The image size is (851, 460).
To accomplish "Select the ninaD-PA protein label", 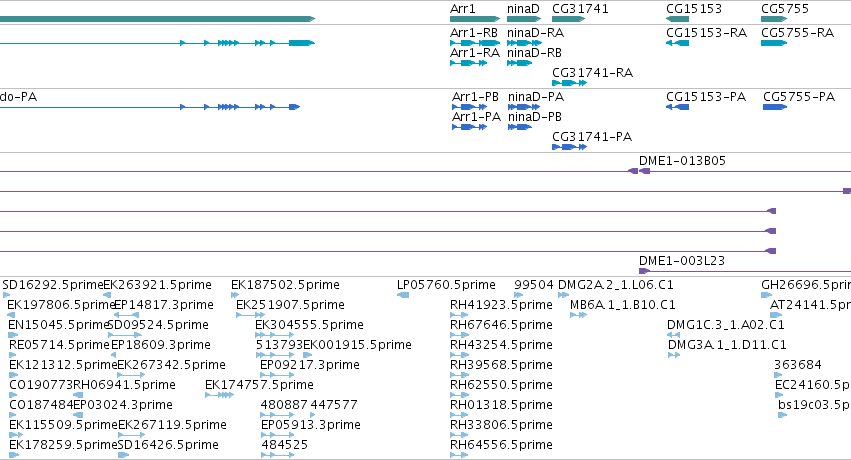I will (x=536, y=97).
